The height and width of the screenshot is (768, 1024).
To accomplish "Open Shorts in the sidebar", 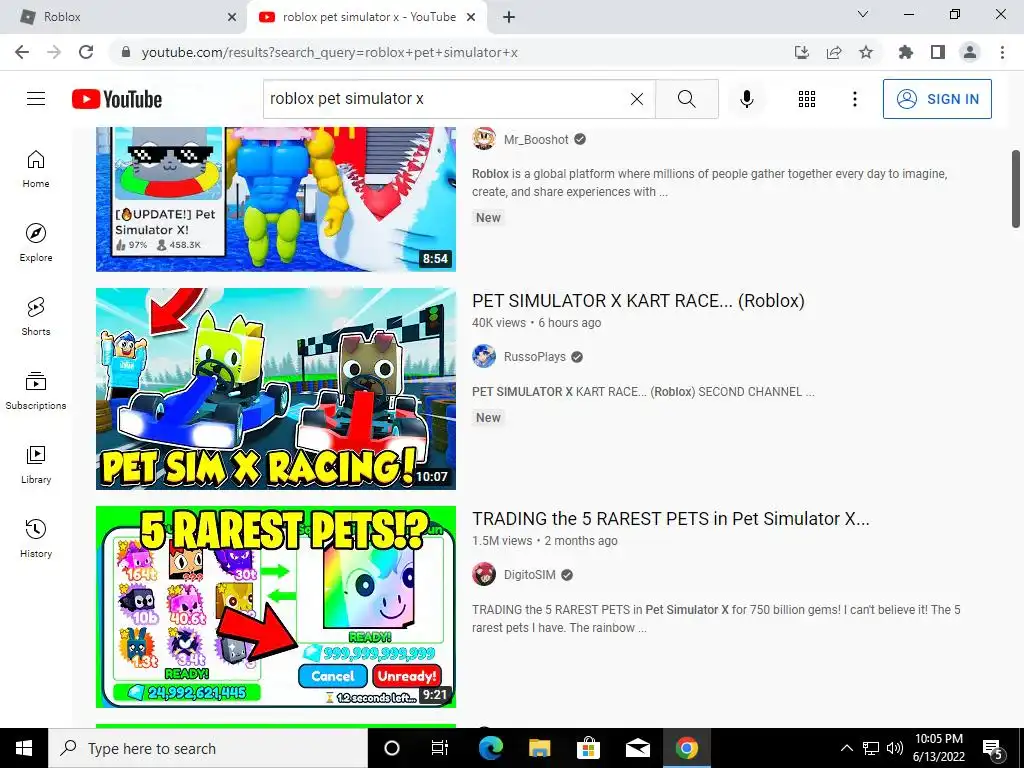I will point(36,317).
